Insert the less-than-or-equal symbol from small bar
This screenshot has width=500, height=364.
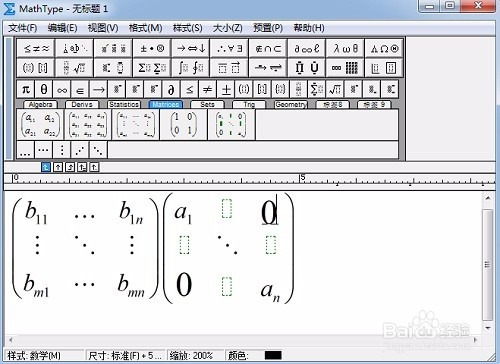189,89
